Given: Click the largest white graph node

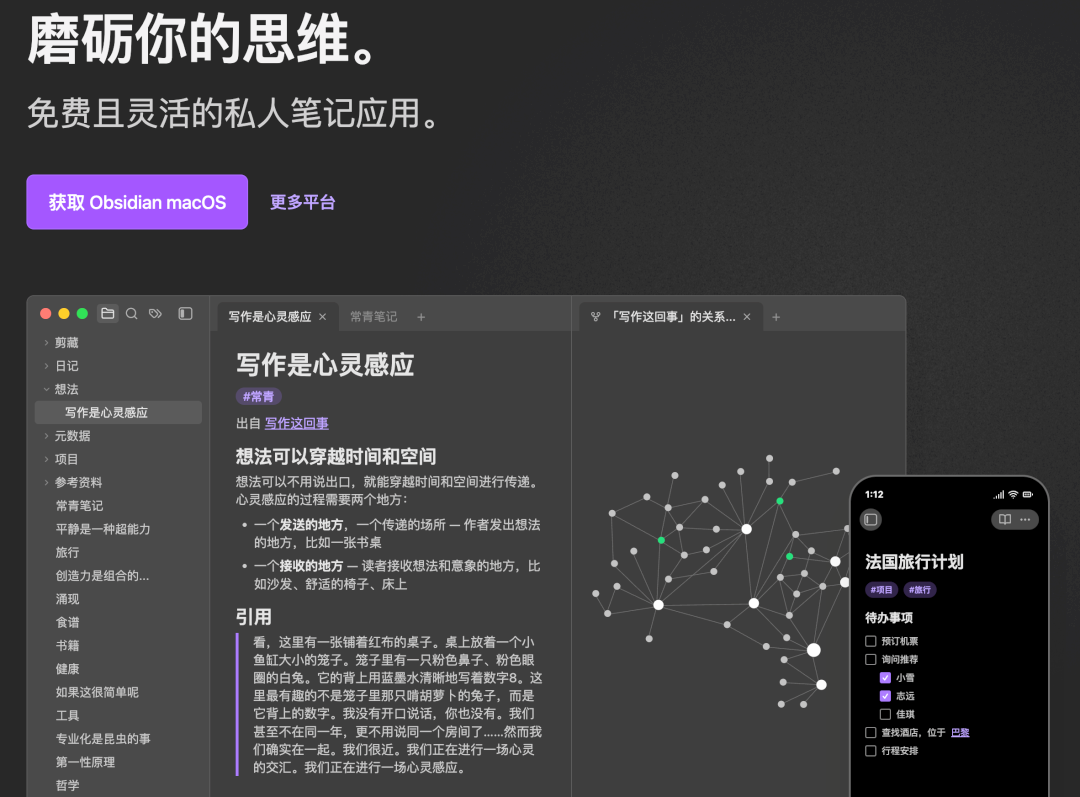Looking at the screenshot, I should (x=813, y=650).
